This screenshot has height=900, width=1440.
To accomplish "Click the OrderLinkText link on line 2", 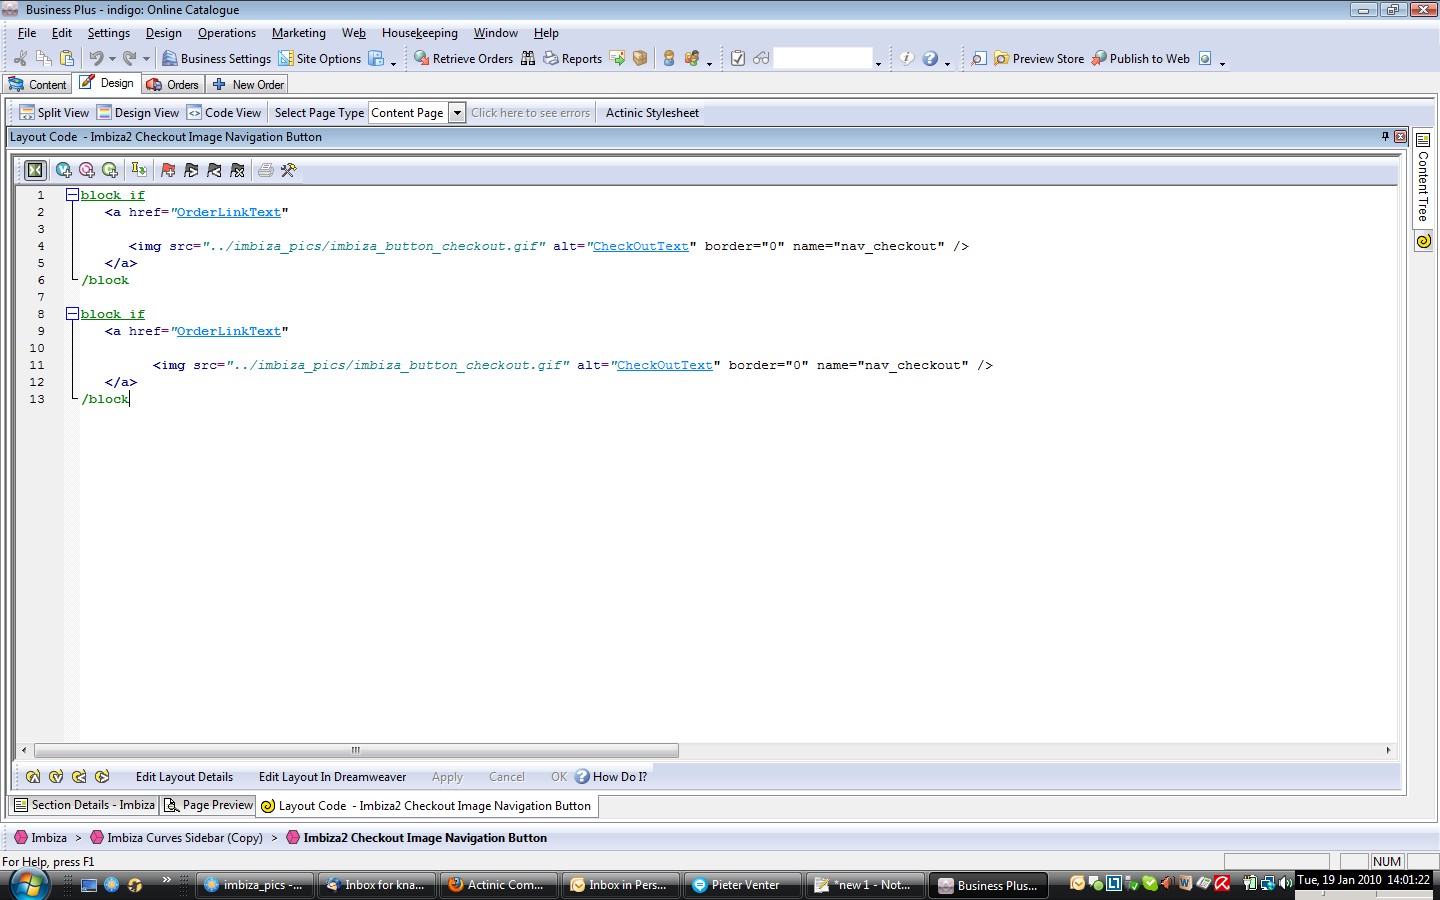I will 228,212.
